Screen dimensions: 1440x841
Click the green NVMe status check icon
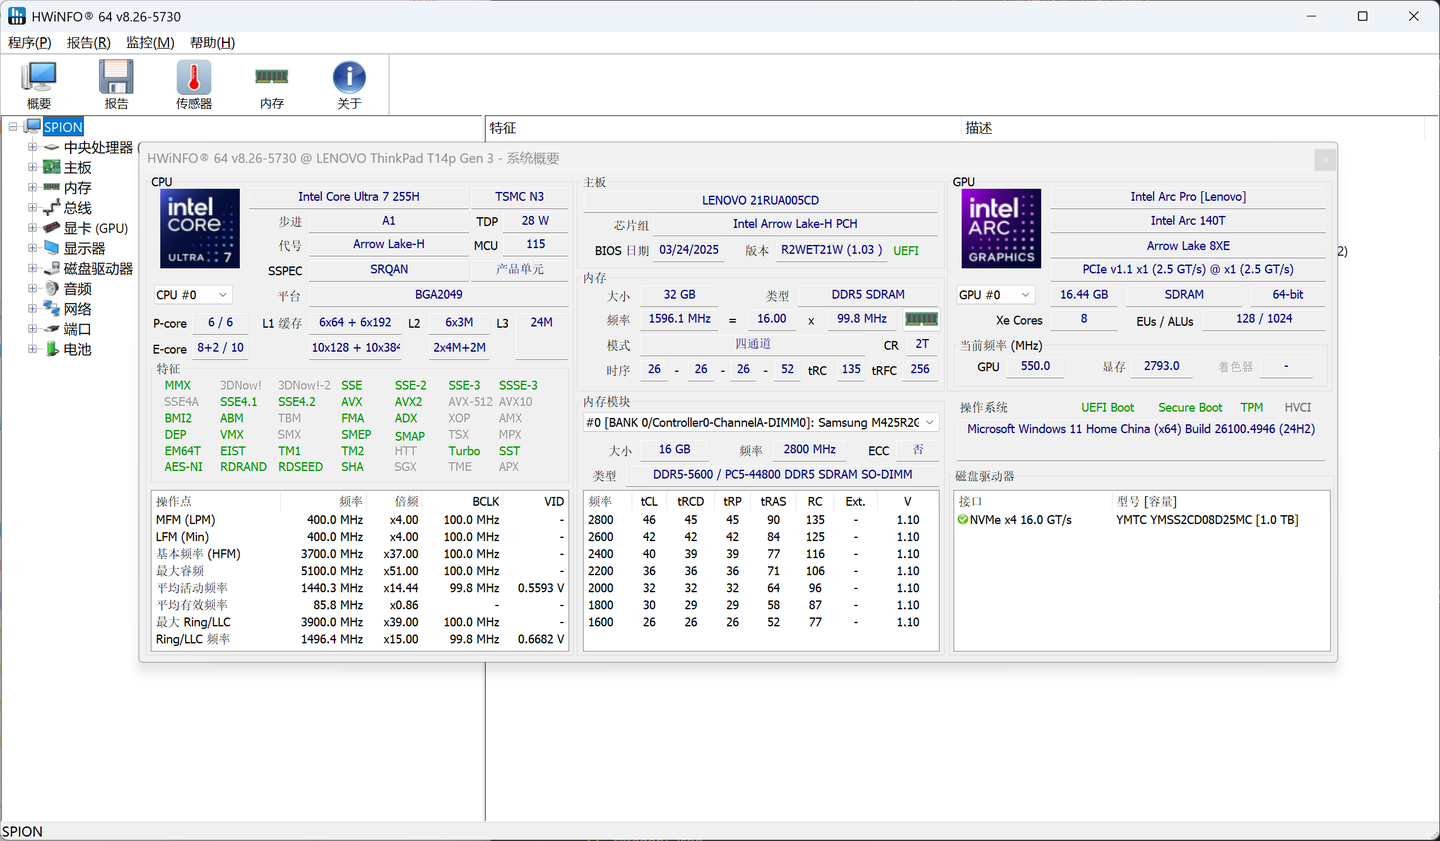coord(963,520)
